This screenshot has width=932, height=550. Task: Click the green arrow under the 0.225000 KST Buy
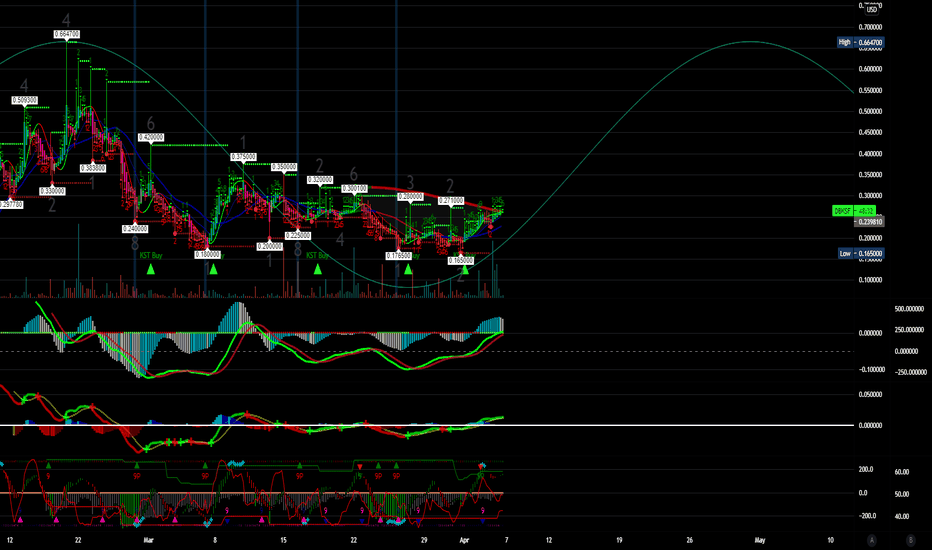(x=318, y=269)
